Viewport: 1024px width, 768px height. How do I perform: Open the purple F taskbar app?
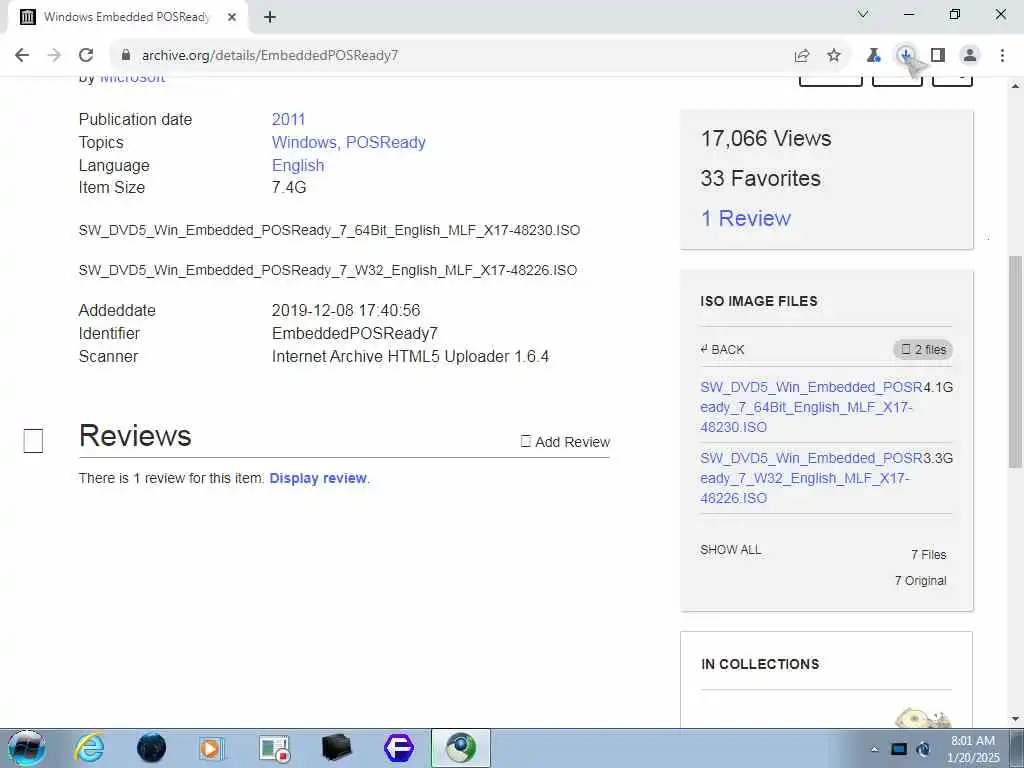[398, 748]
